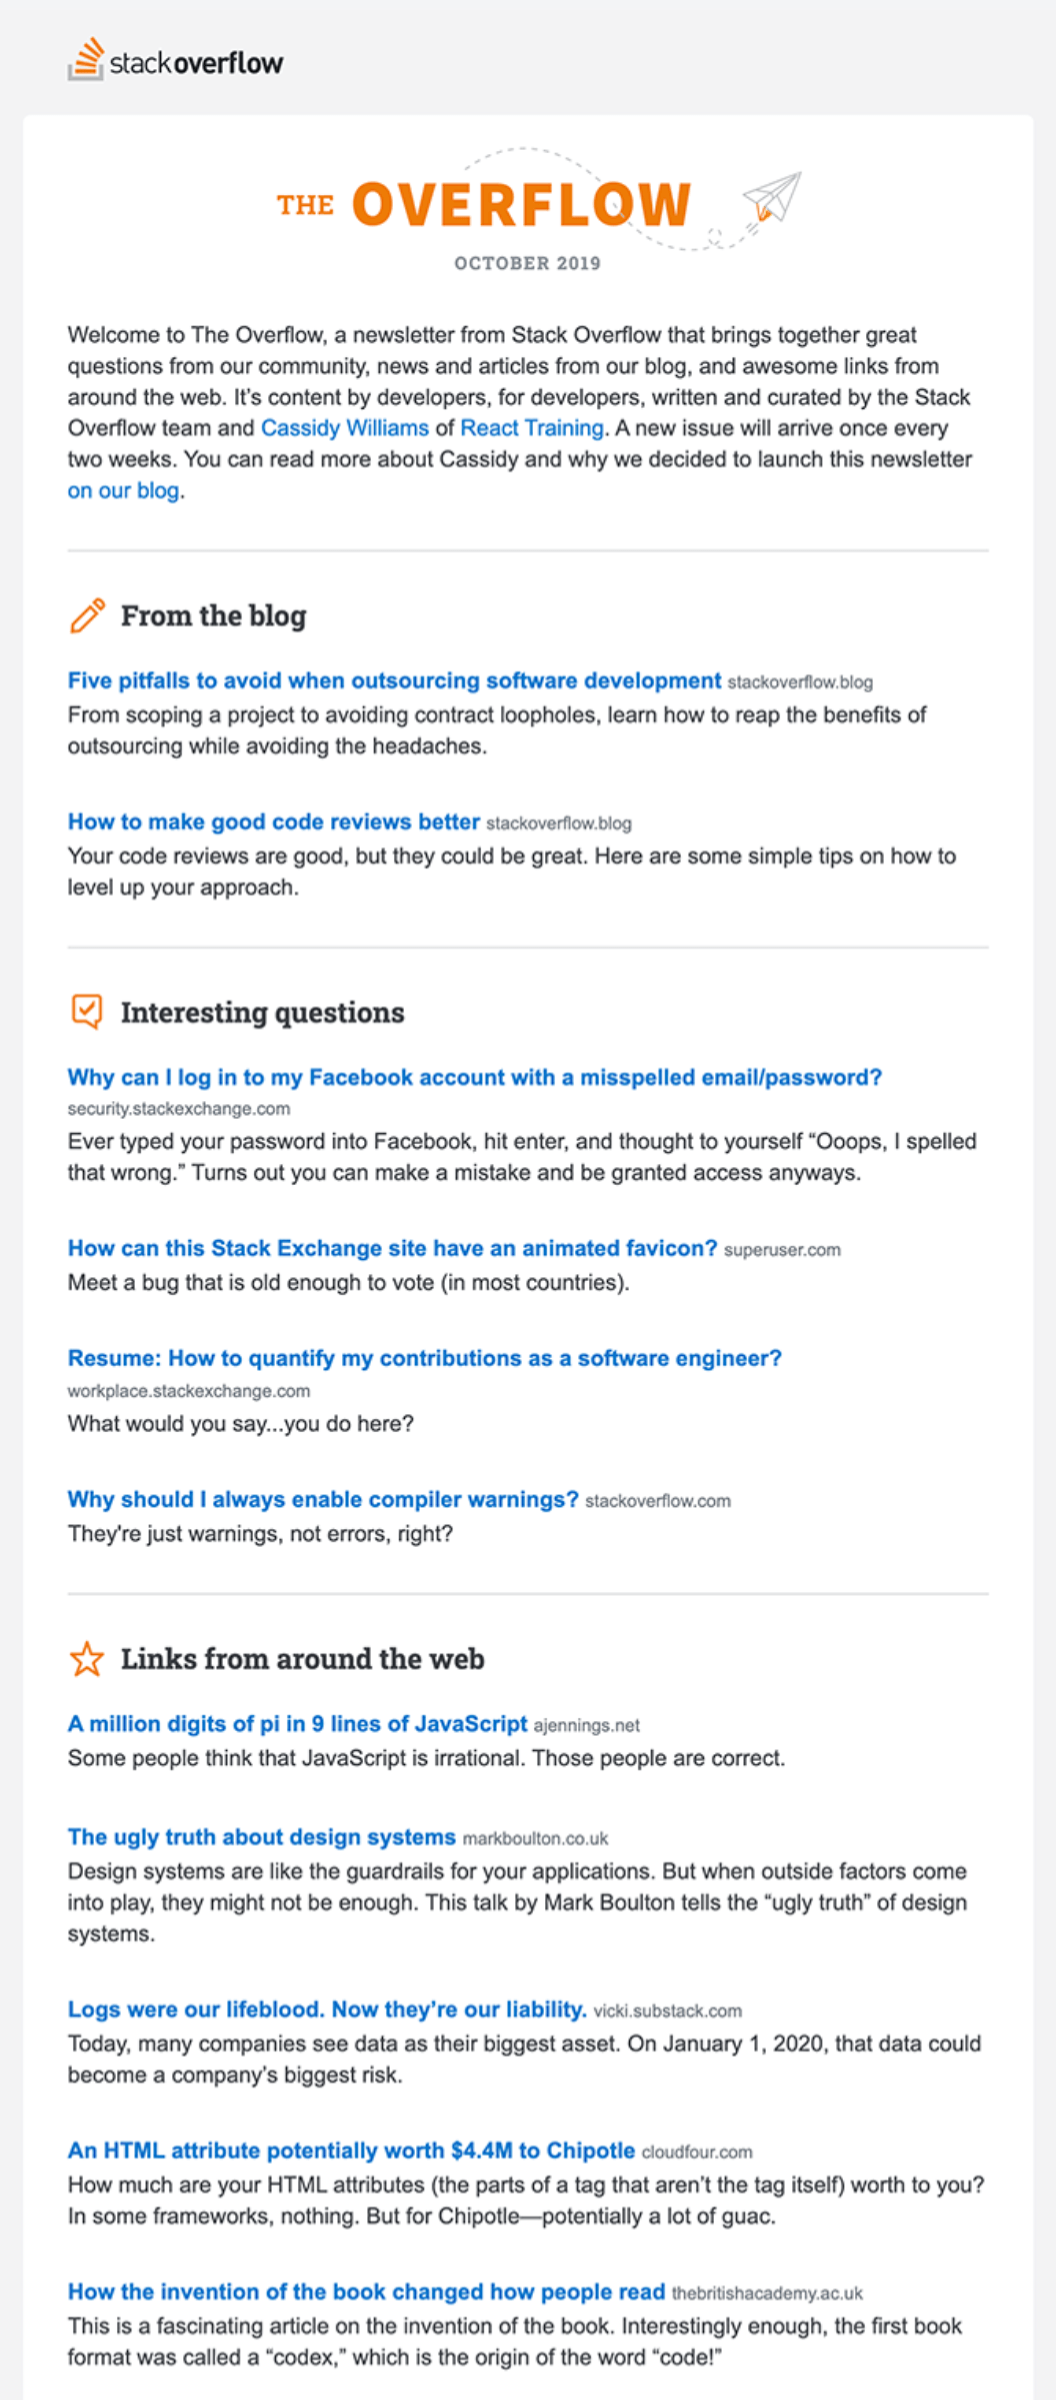1056x2400 pixels.
Task: Read The ugly truth about design systems
Action: [x=261, y=1836]
